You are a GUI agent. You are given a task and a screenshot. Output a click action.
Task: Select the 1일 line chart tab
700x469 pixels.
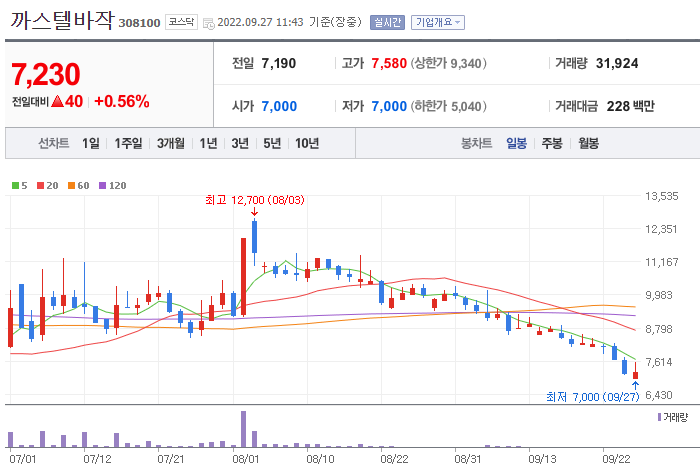coord(91,143)
